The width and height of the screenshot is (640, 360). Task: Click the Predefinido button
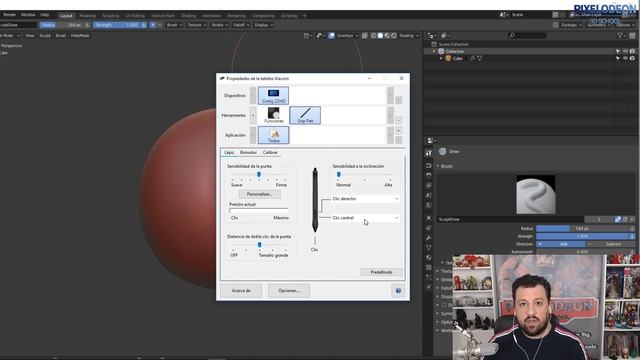click(x=381, y=272)
